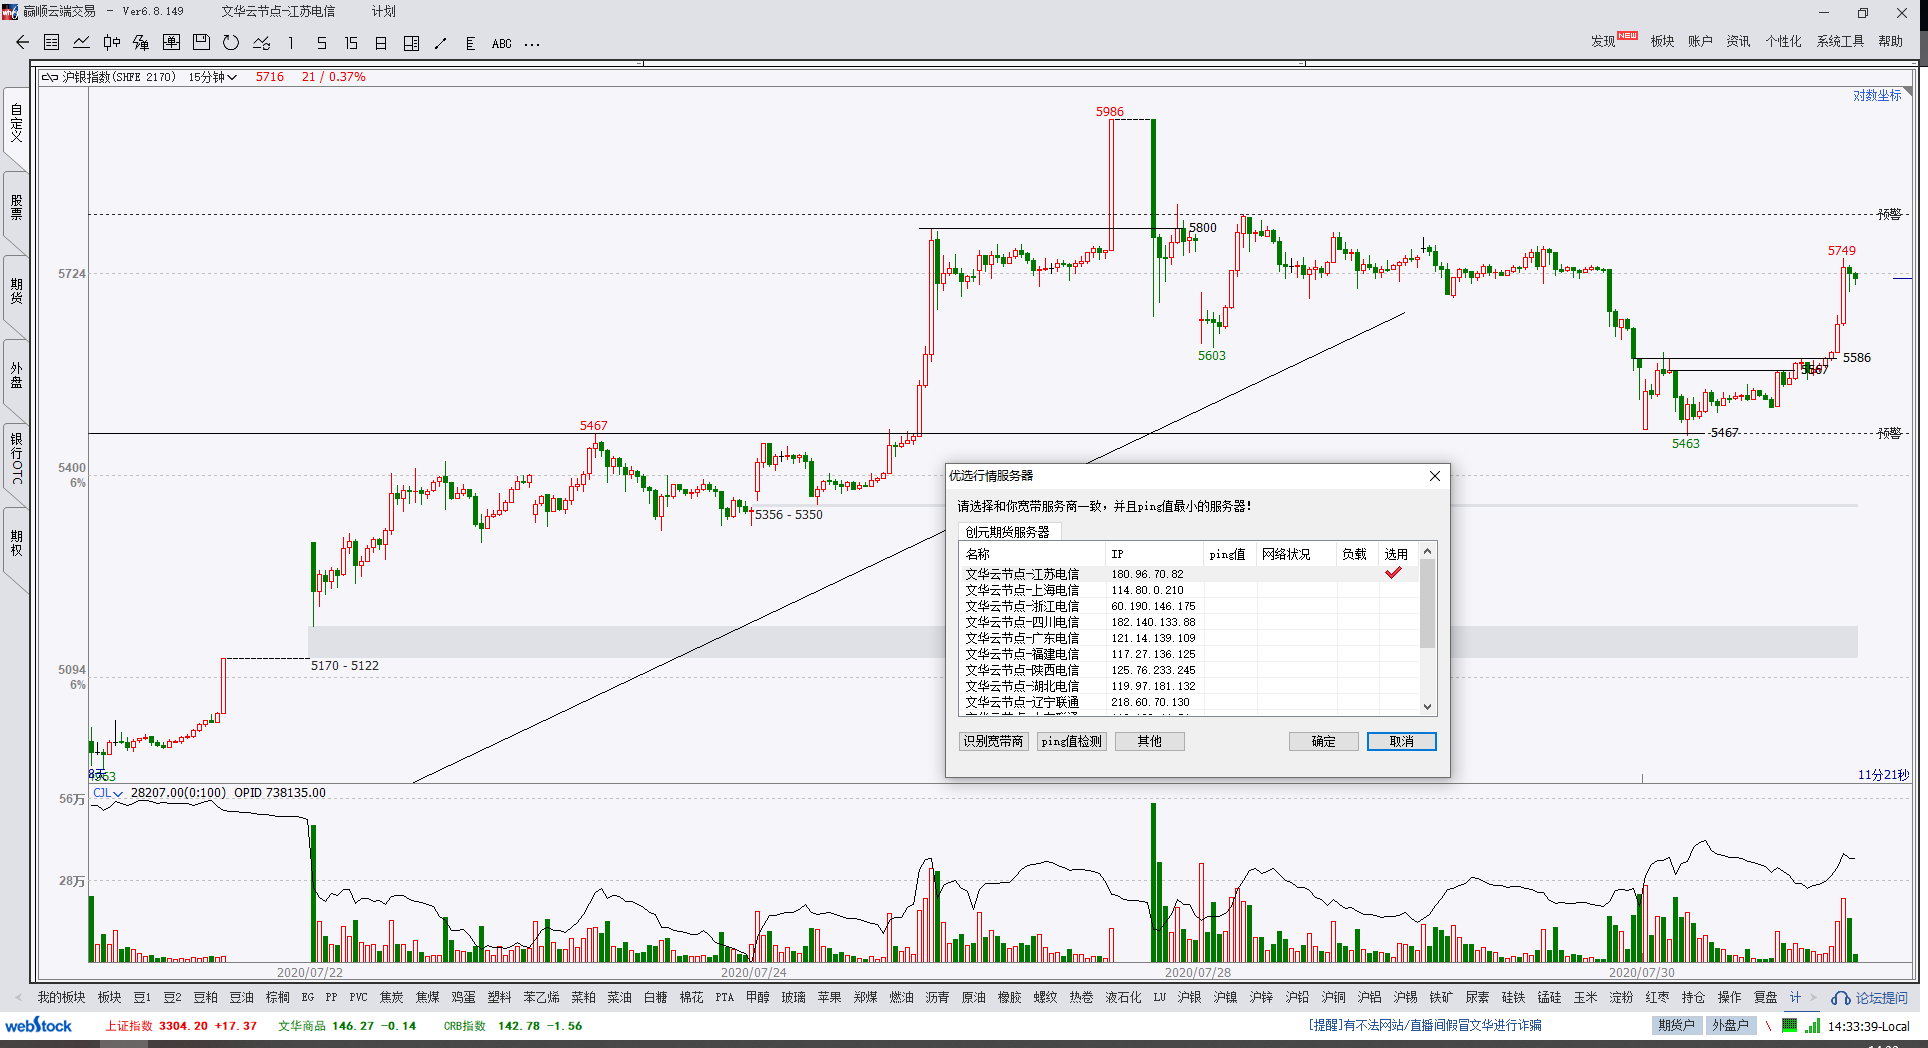Select the 股票 side tab
Screen dimensions: 1928x1048
(x=16, y=207)
